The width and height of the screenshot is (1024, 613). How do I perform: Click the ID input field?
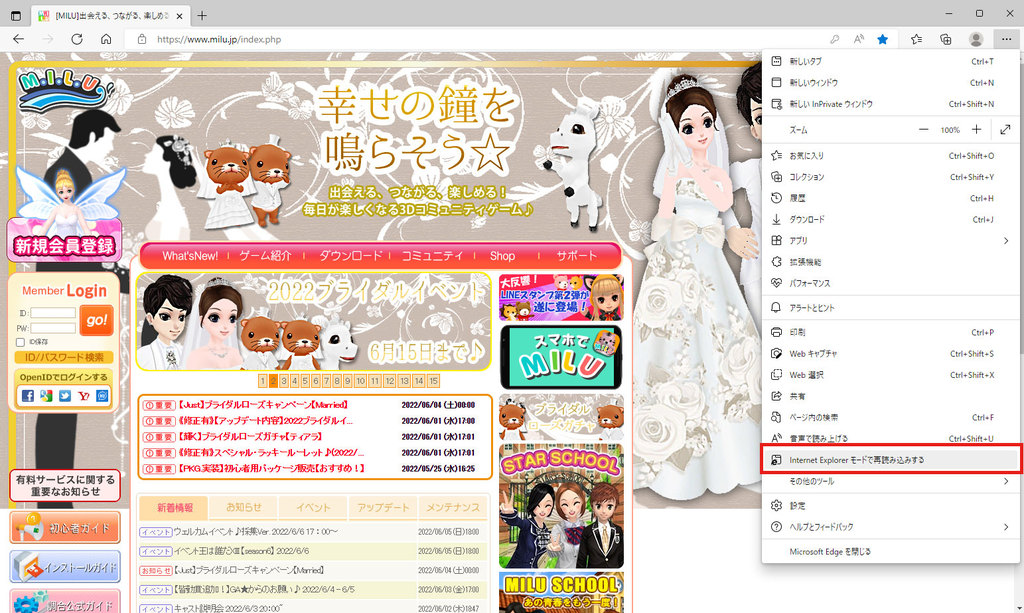[54, 313]
